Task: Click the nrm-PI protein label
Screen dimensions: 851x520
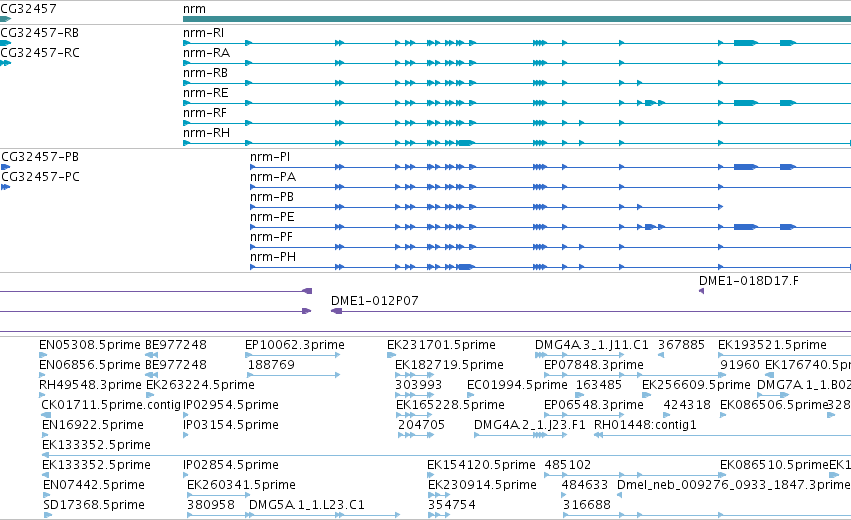Action: (x=270, y=157)
